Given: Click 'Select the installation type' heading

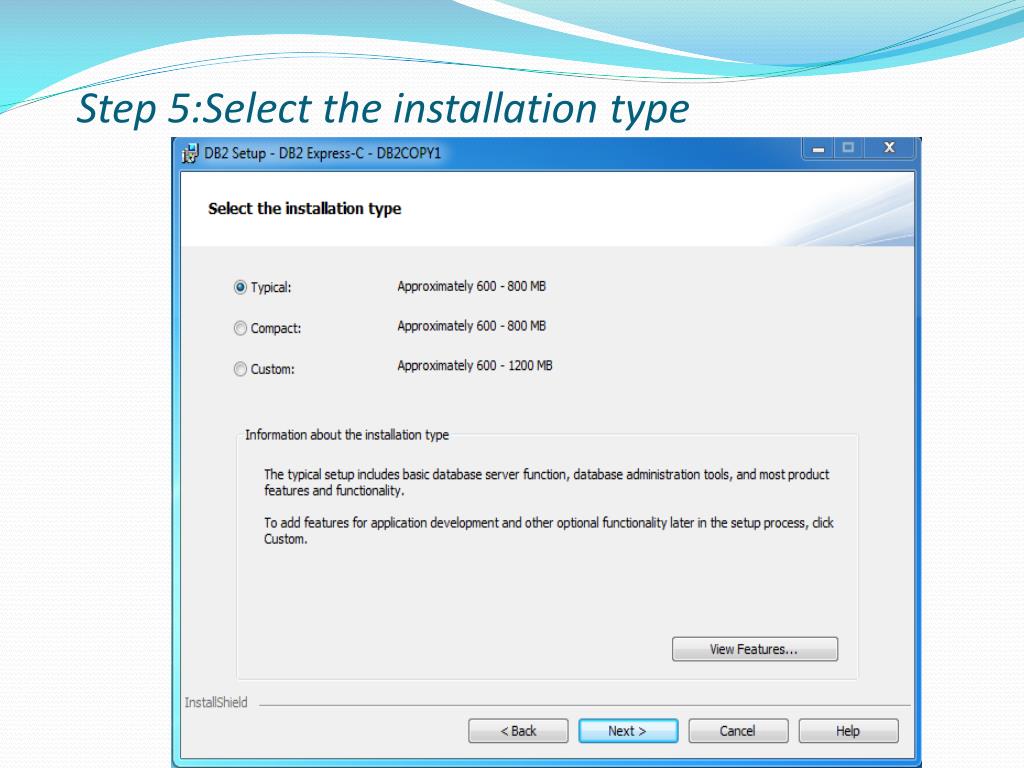Looking at the screenshot, I should [x=304, y=208].
